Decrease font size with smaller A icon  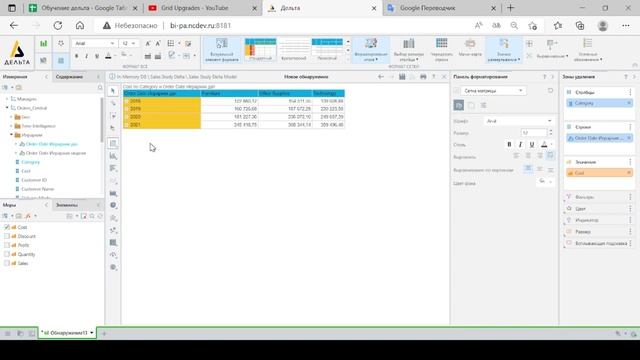[158, 43]
